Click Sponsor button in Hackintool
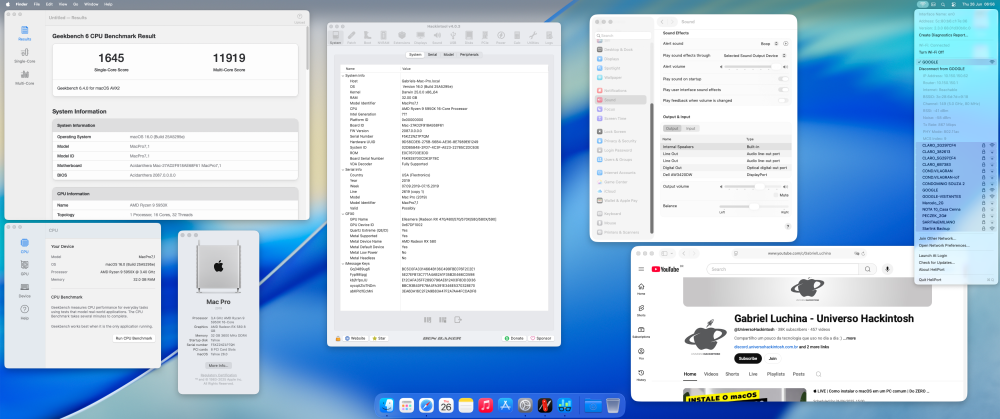The width and height of the screenshot is (1000, 419). tap(541, 338)
